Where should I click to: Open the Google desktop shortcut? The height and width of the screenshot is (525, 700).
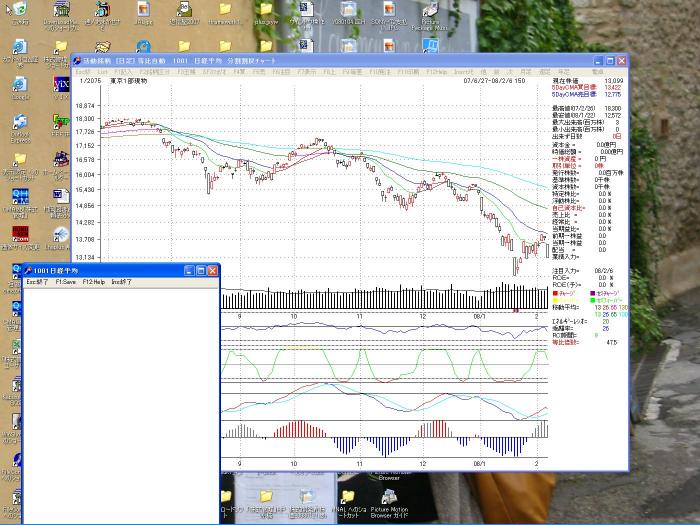(x=20, y=86)
